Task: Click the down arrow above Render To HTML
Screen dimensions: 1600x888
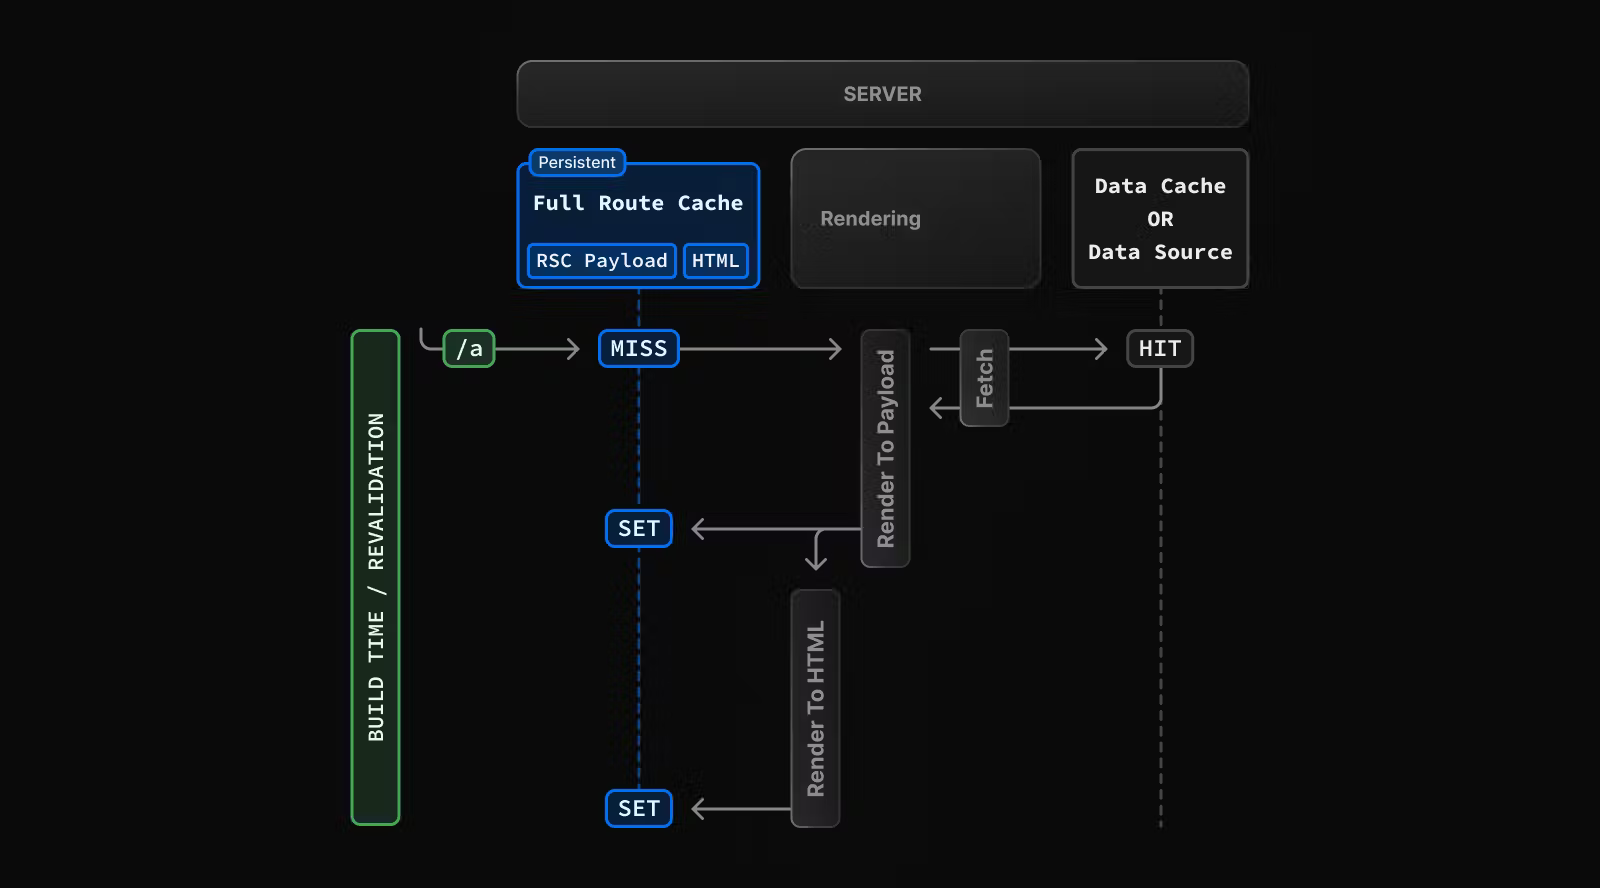Action: (816, 562)
